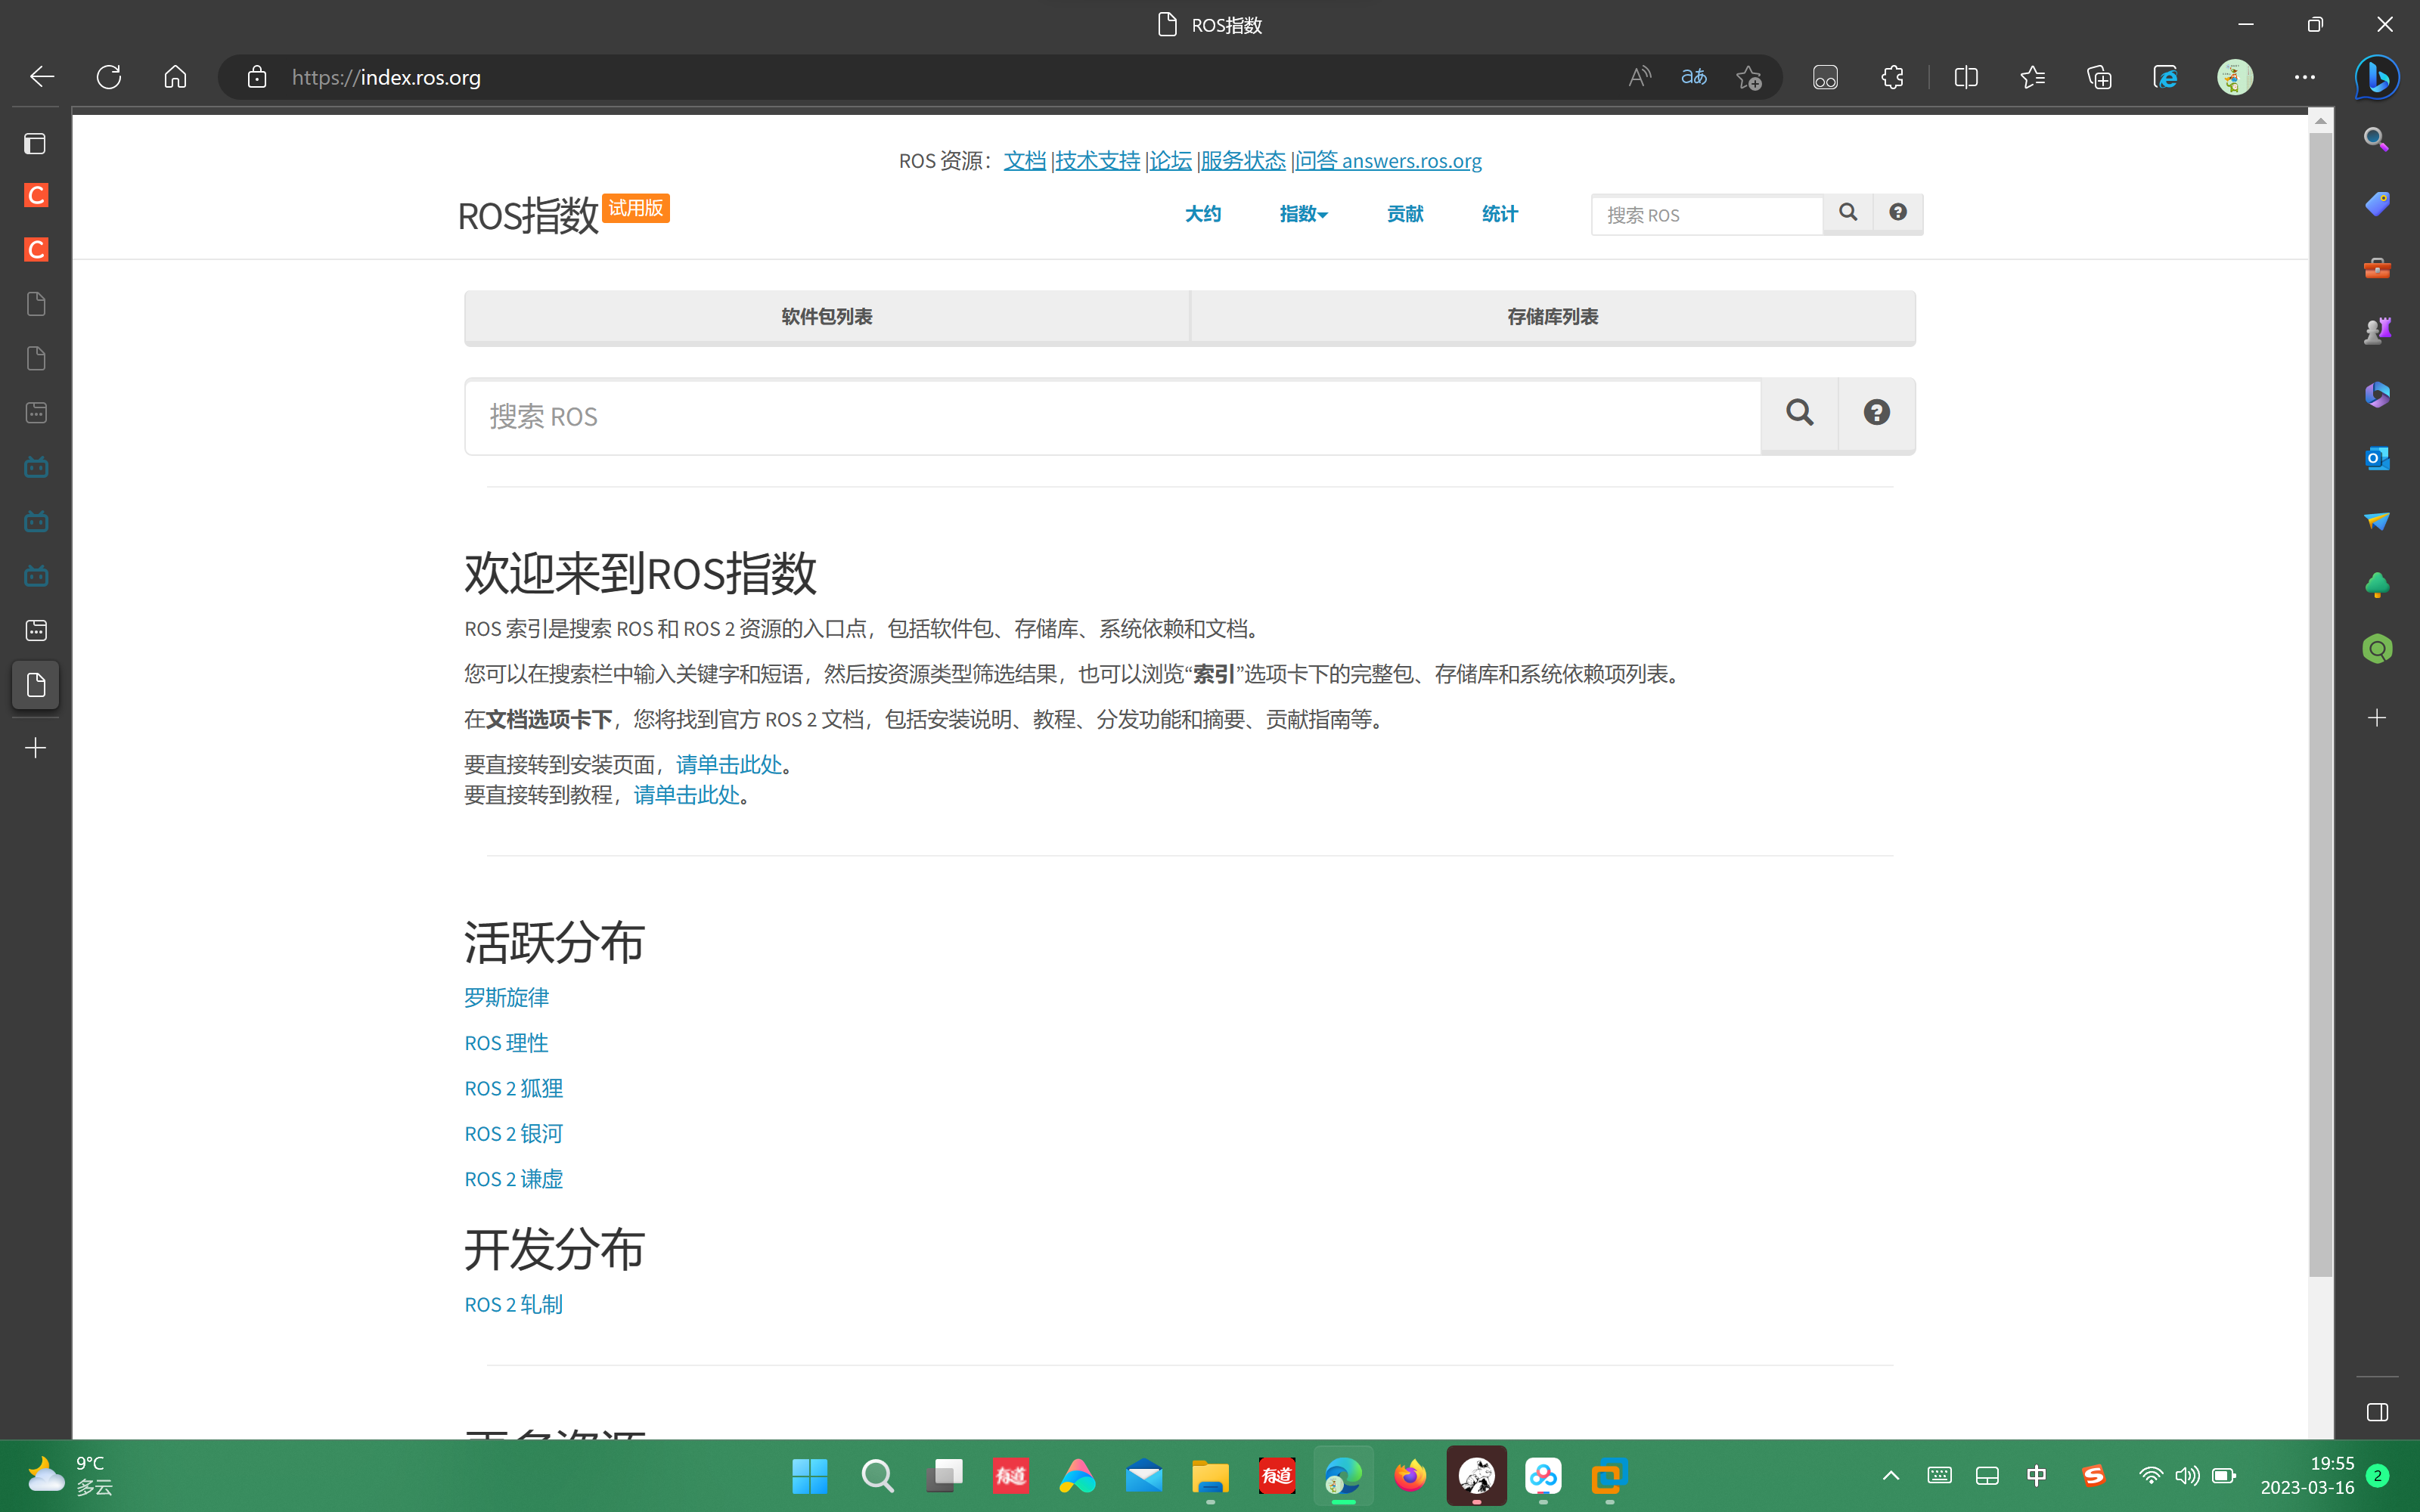Image resolution: width=2420 pixels, height=1512 pixels.
Task: Add a new sidebar app
Action: (2377, 718)
